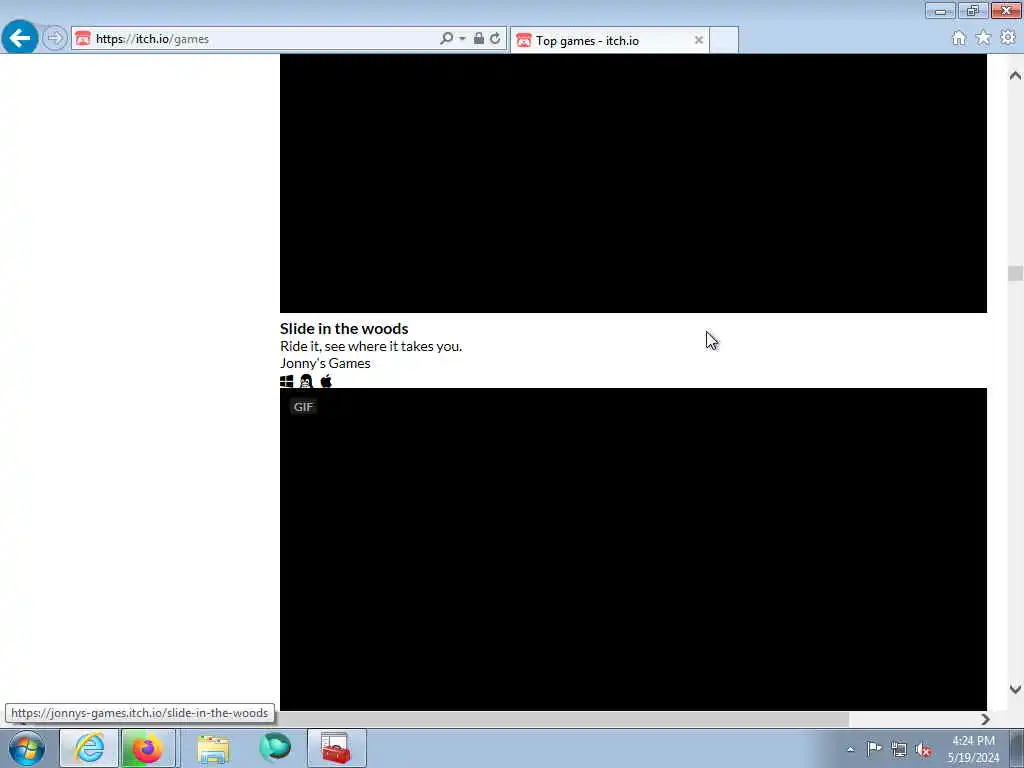Click the horizontal scrollbar right arrow

[985, 719]
